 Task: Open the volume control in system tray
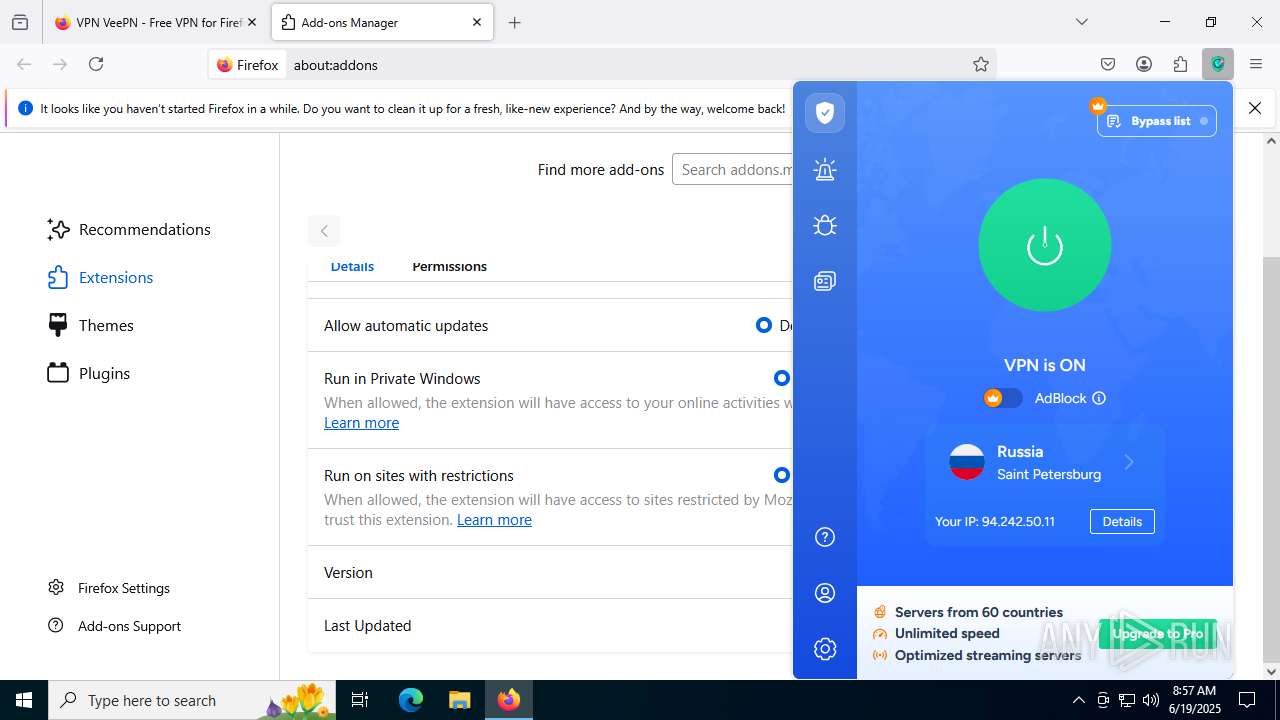(1151, 700)
